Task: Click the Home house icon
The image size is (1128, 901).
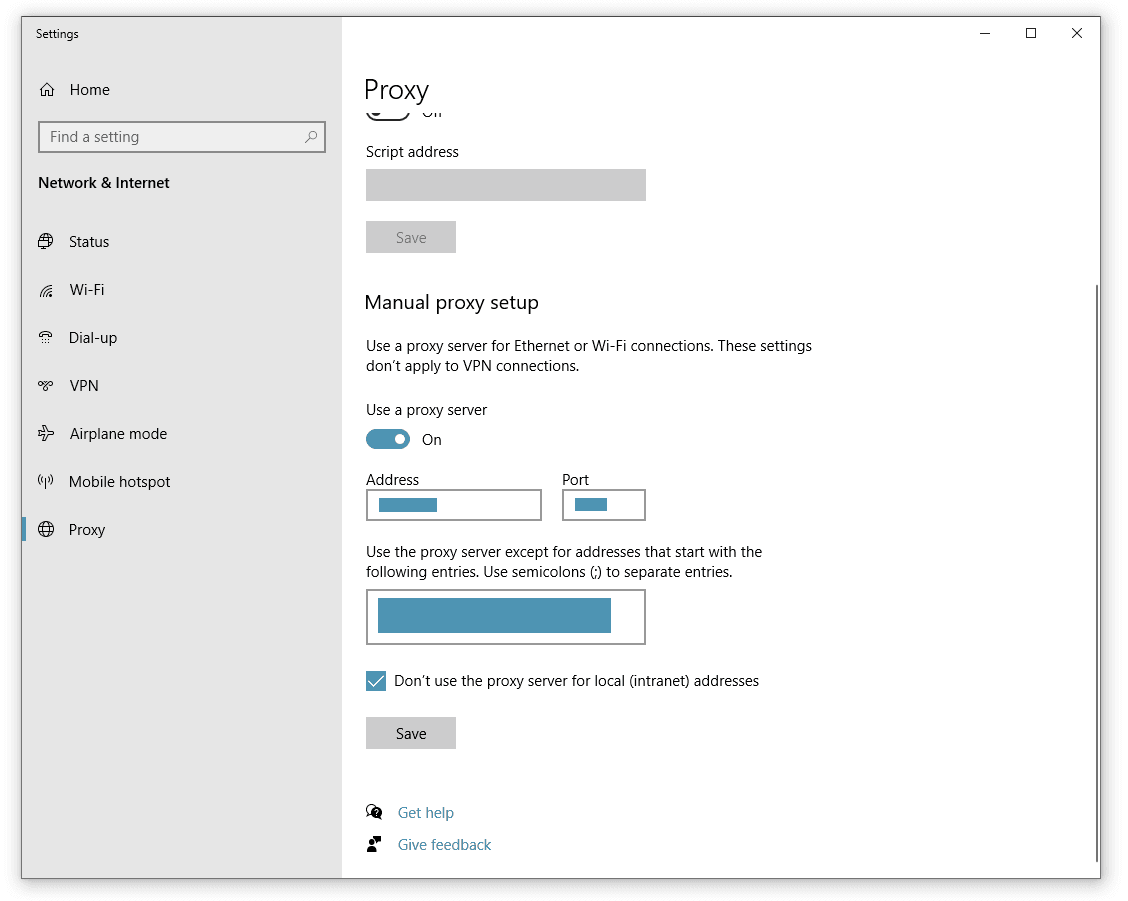Action: (x=47, y=90)
